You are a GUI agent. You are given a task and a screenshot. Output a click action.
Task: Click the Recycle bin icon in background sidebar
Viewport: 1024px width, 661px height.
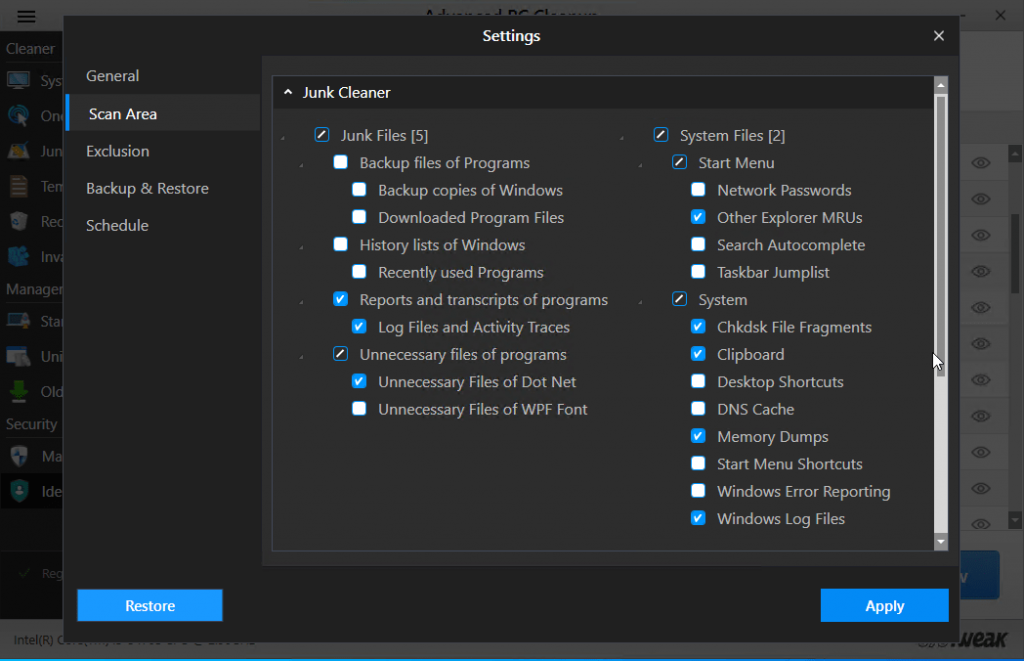pos(18,221)
